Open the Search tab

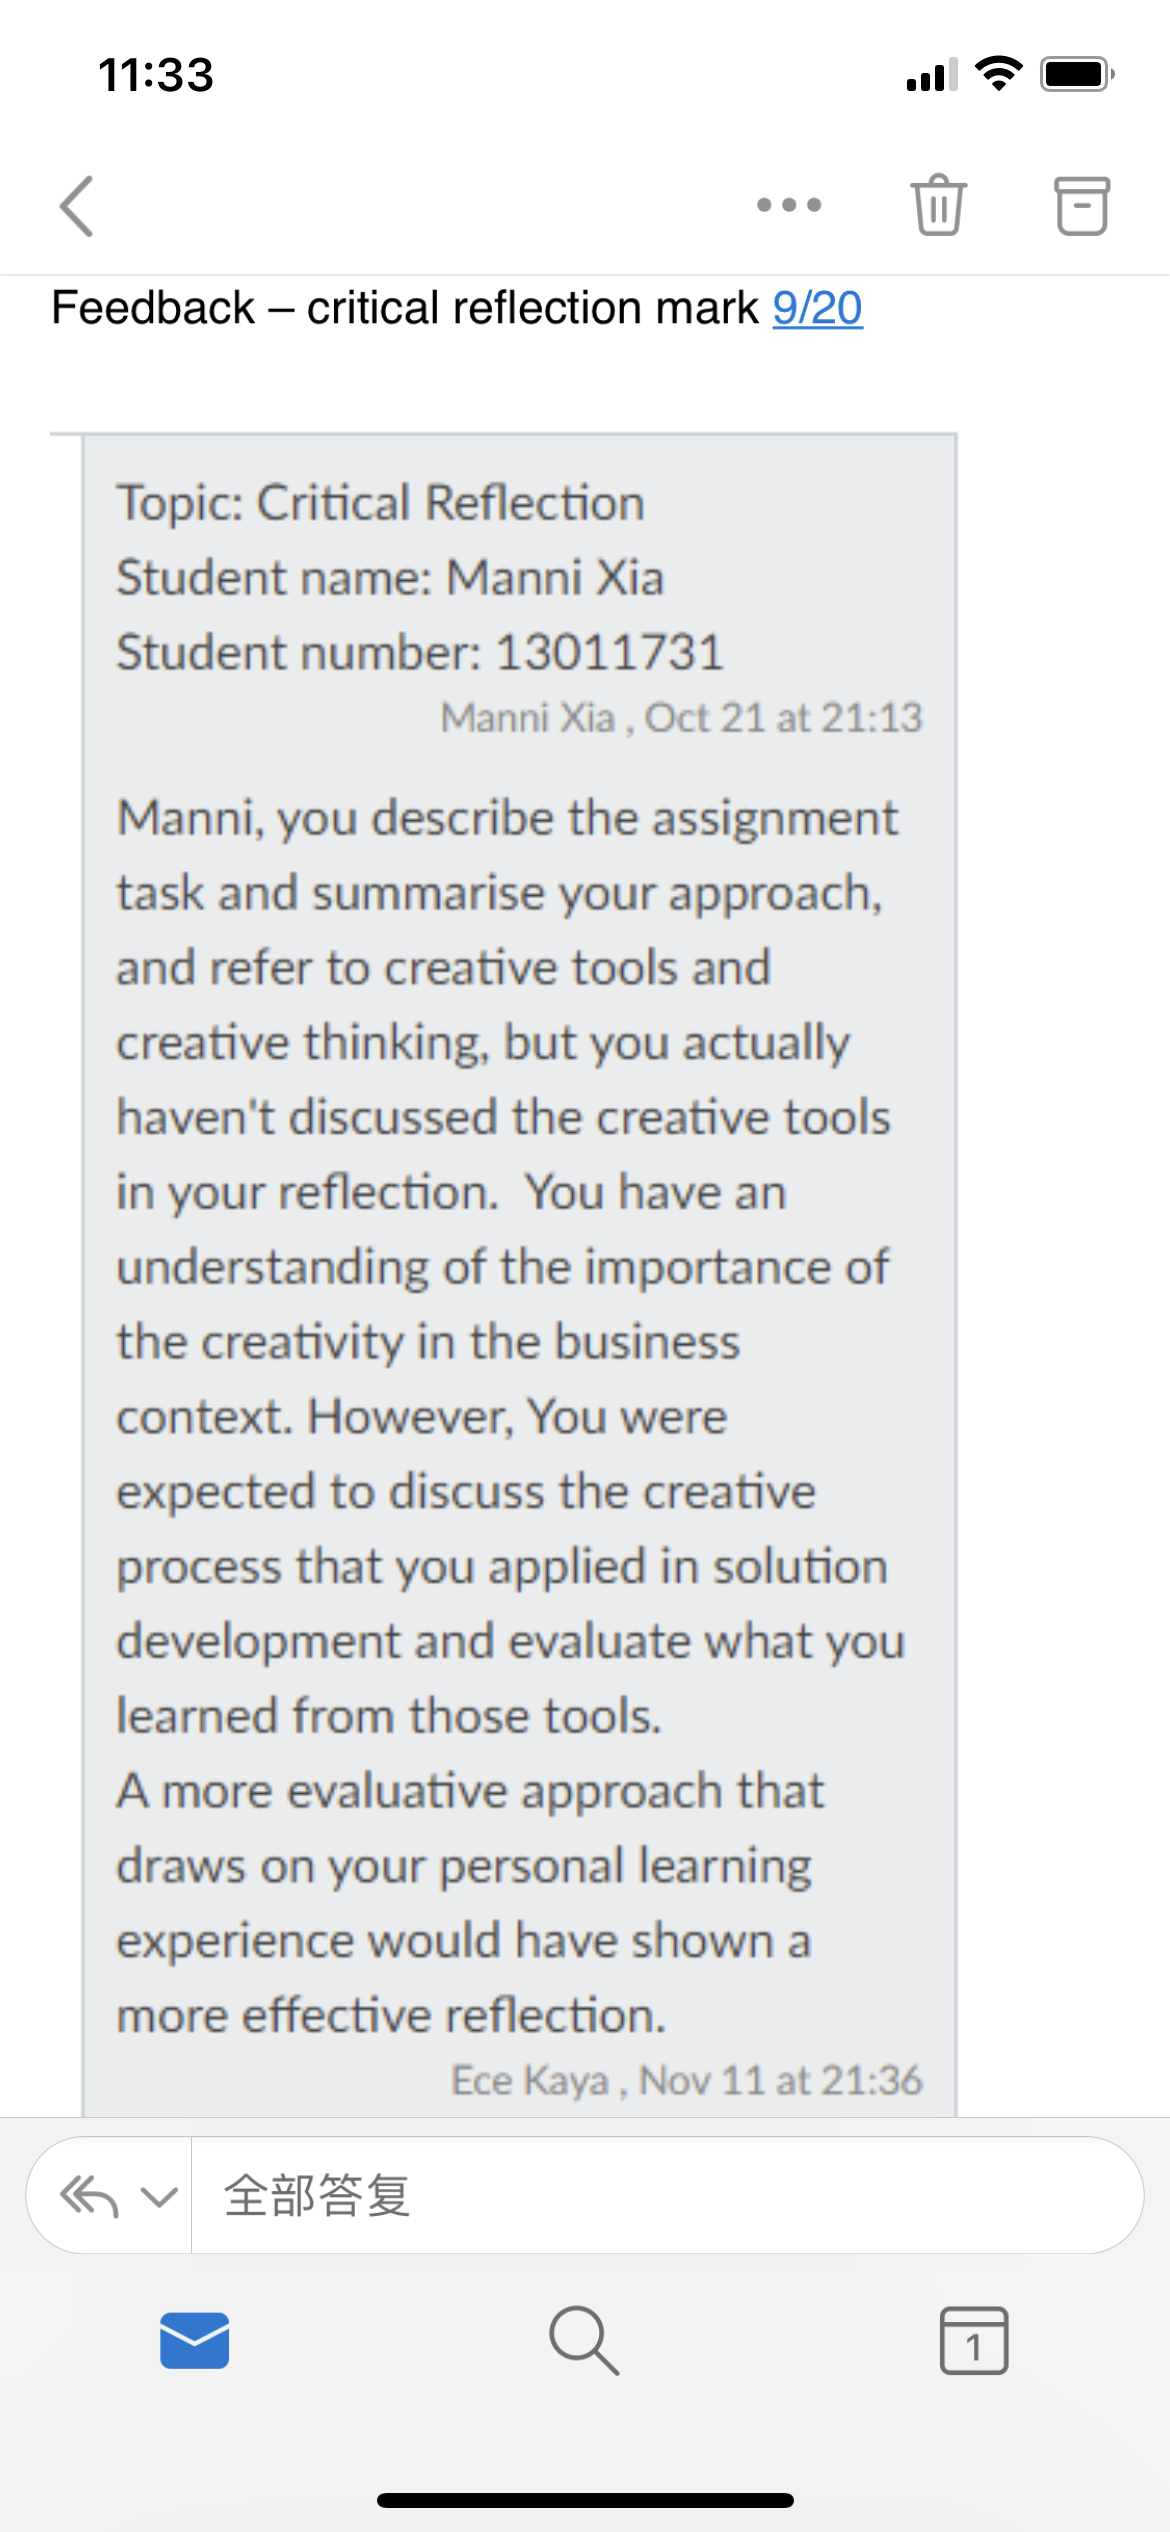(x=584, y=2340)
